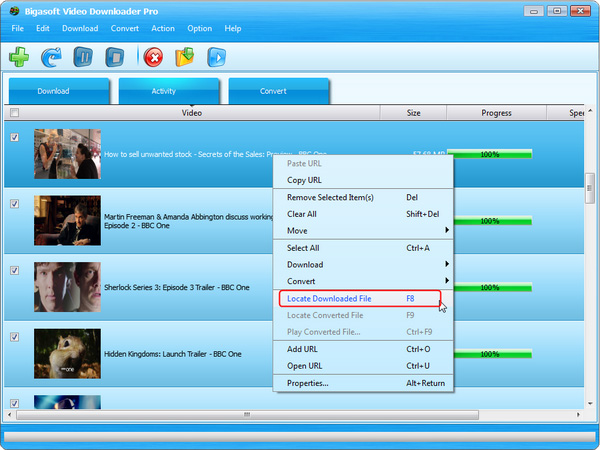Open the File menu
Image resolution: width=600 pixels, height=450 pixels.
(x=18, y=28)
